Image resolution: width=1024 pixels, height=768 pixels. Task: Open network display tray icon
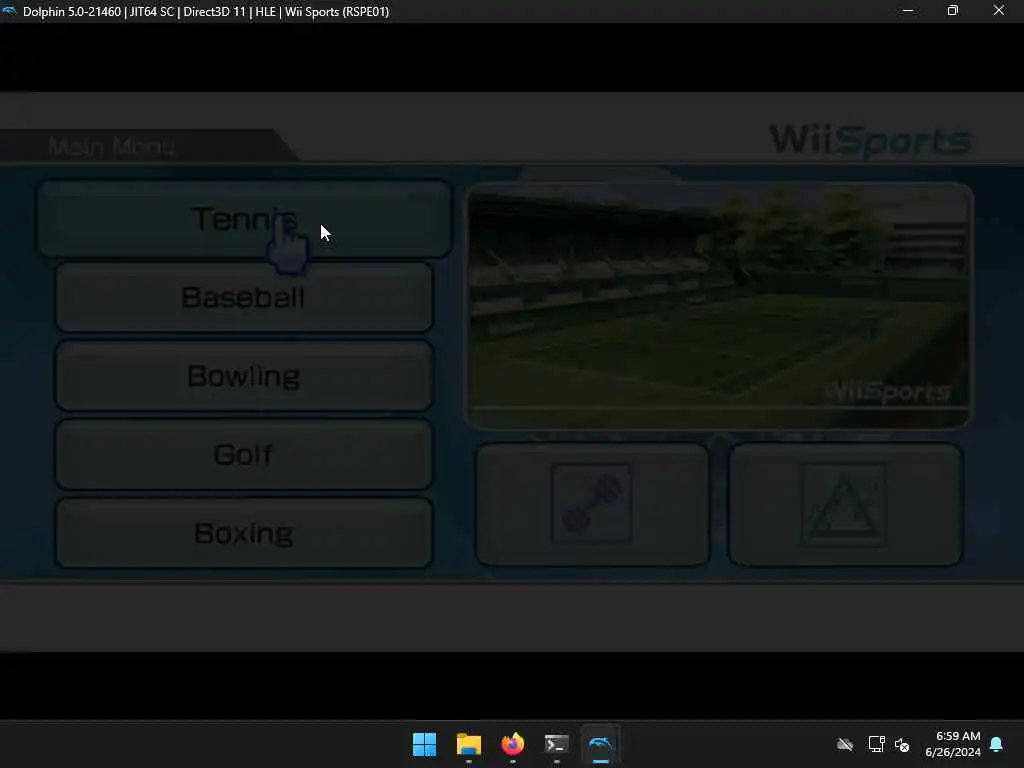[876, 744]
